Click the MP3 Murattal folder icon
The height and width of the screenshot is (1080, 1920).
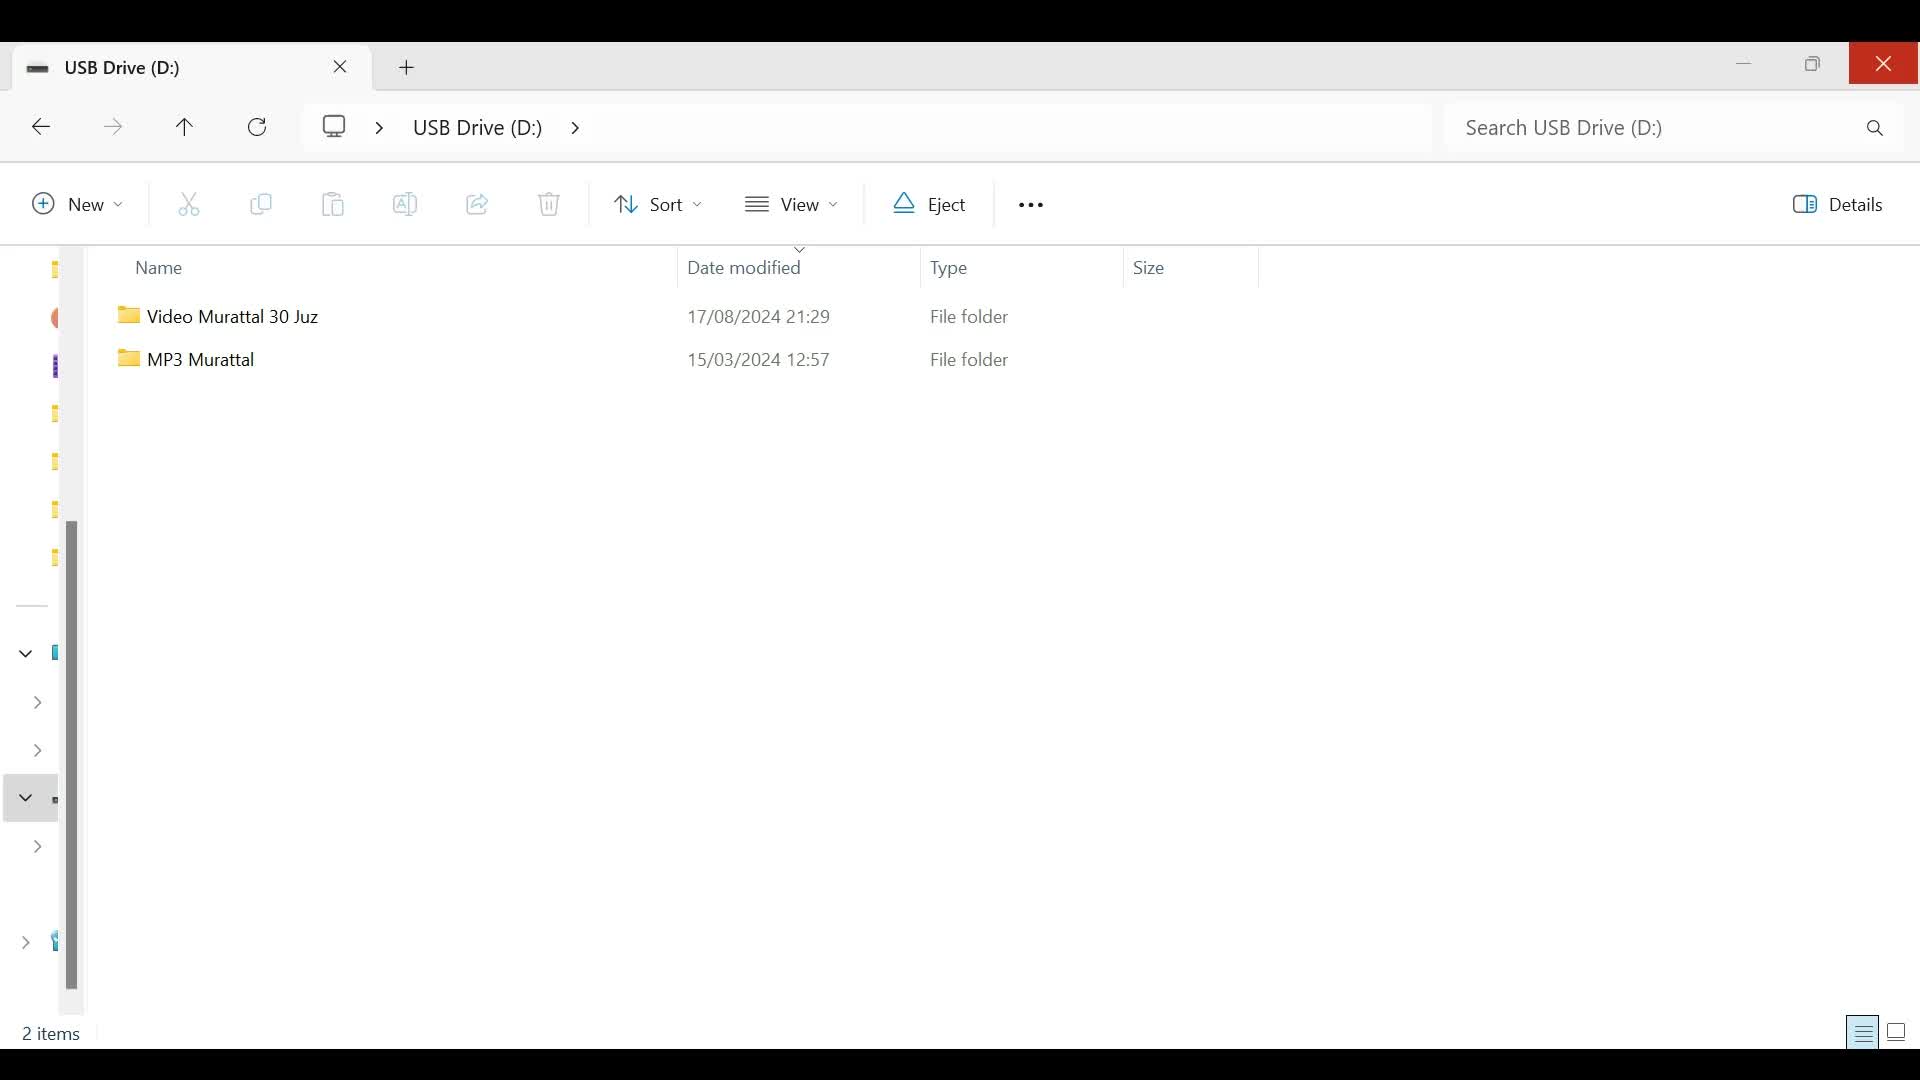pos(129,359)
